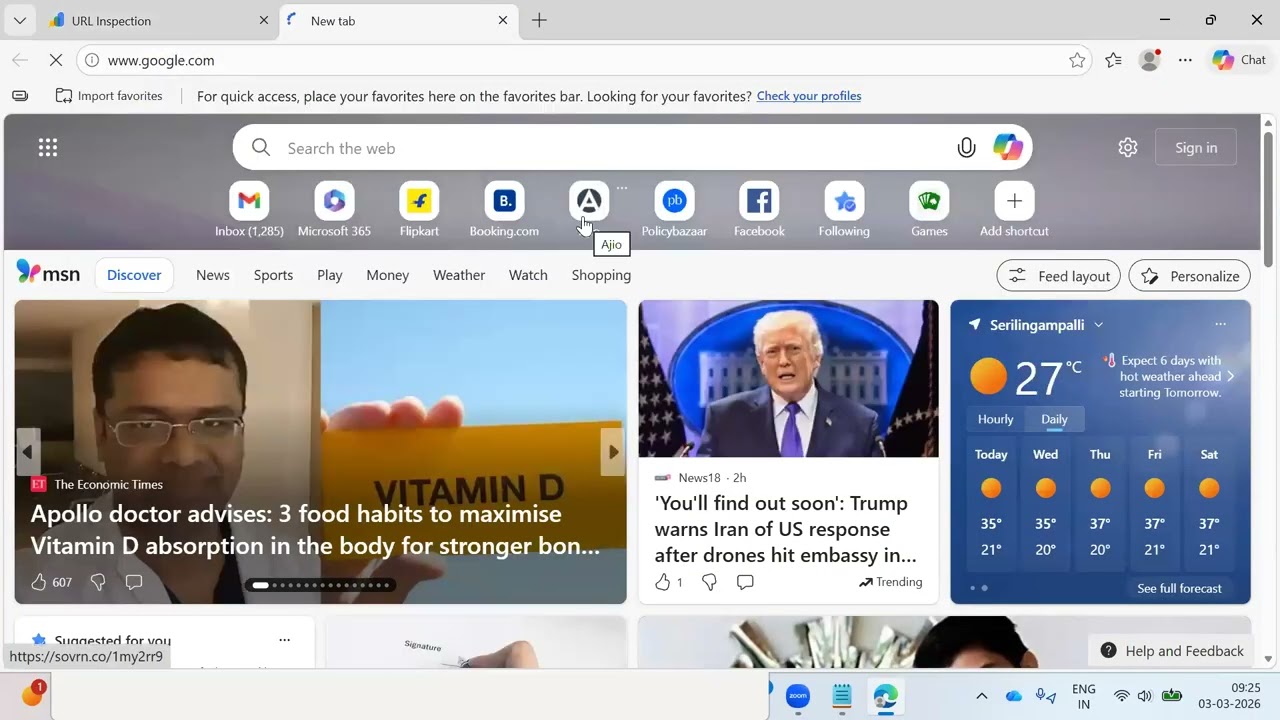The height and width of the screenshot is (720, 1280).
Task: Expand the Serilingampalli location dropdown
Action: [x=1098, y=325]
